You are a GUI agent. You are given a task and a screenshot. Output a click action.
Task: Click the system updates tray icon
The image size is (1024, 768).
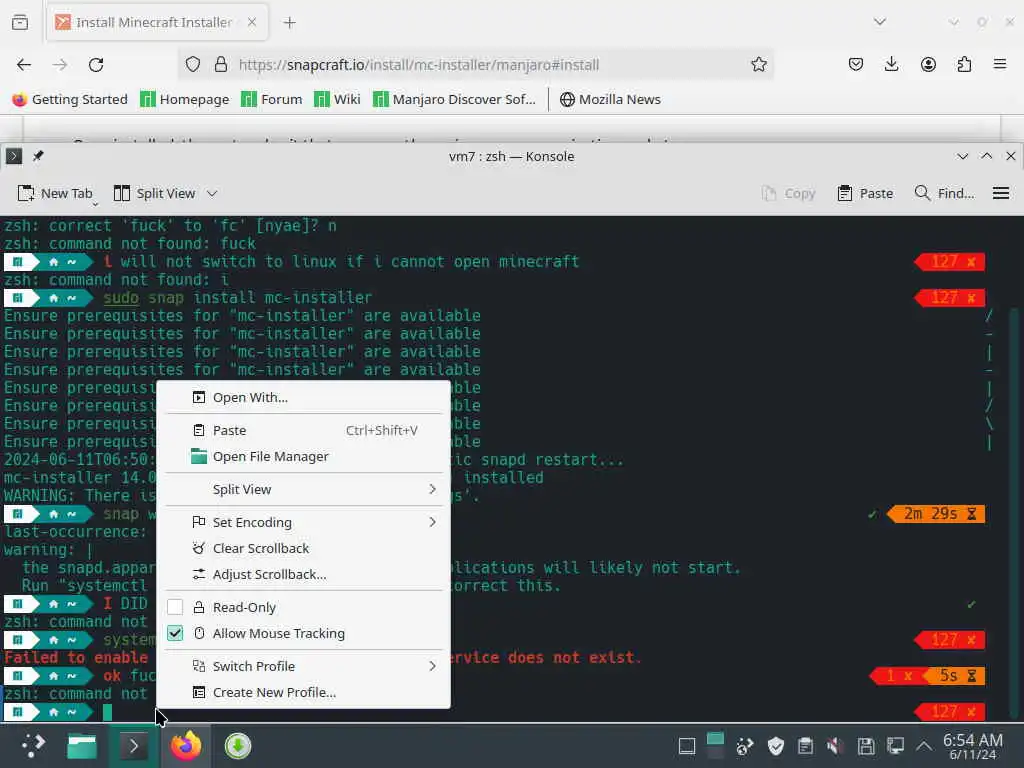(x=744, y=746)
